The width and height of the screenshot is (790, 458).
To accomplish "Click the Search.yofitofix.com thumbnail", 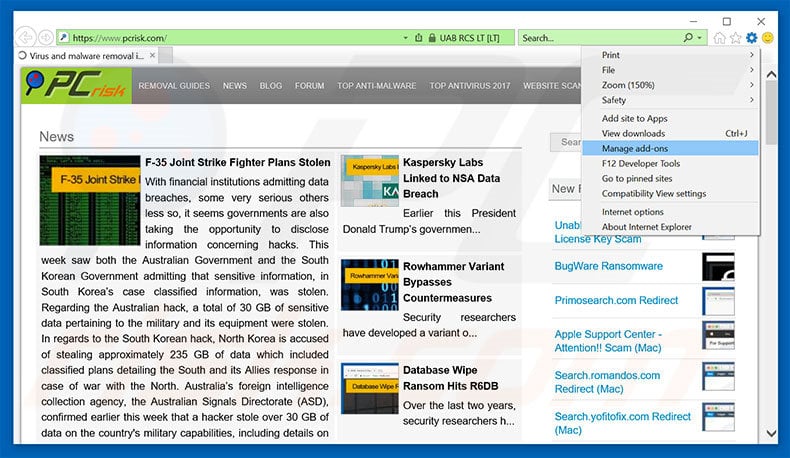I will tap(718, 417).
